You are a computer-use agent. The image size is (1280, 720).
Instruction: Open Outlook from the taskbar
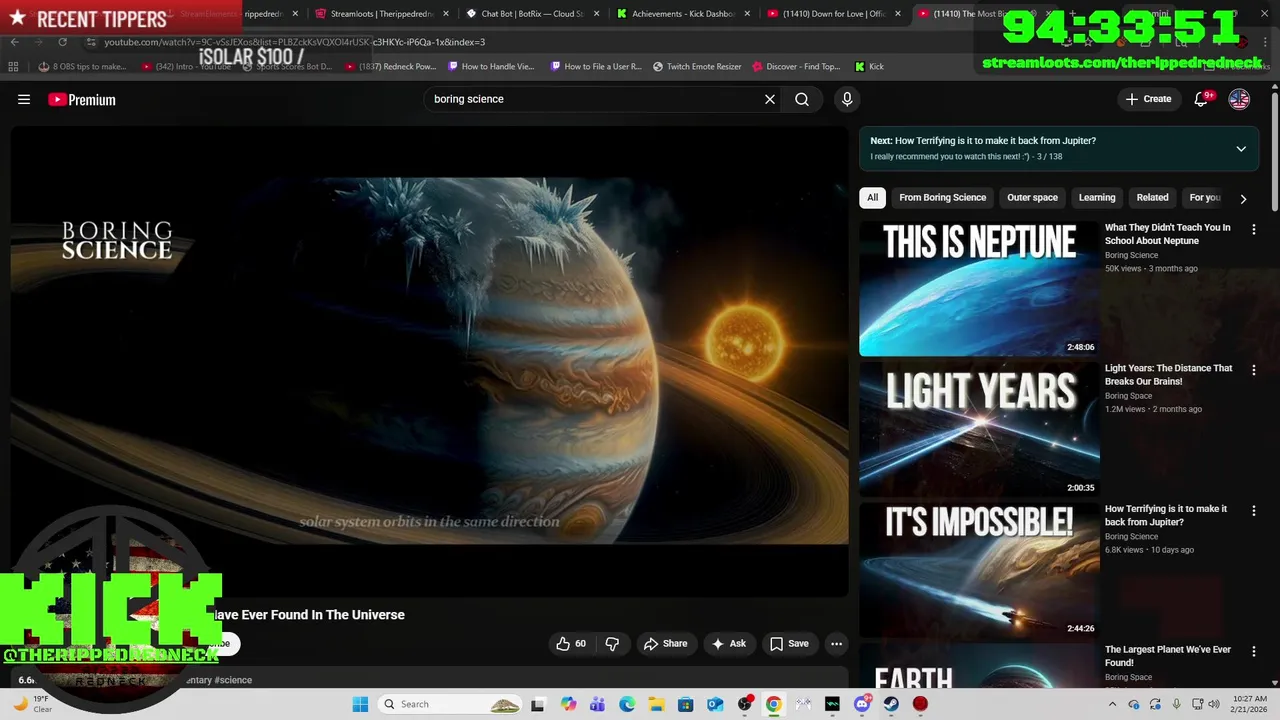coord(715,704)
